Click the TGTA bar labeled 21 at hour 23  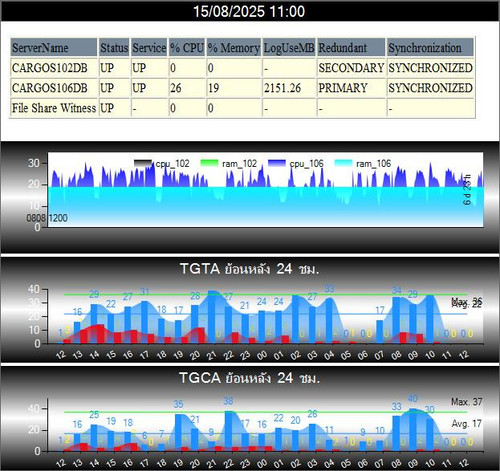(x=245, y=329)
